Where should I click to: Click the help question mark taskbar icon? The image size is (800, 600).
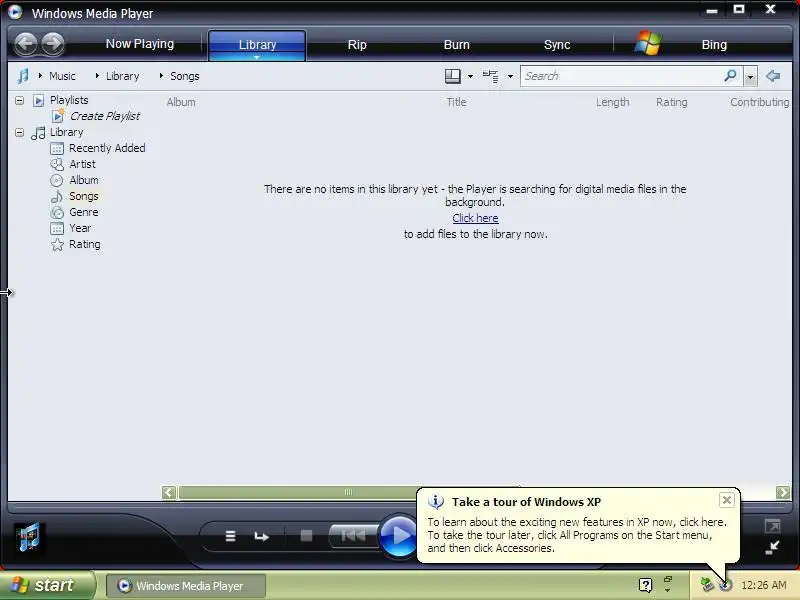click(x=645, y=585)
